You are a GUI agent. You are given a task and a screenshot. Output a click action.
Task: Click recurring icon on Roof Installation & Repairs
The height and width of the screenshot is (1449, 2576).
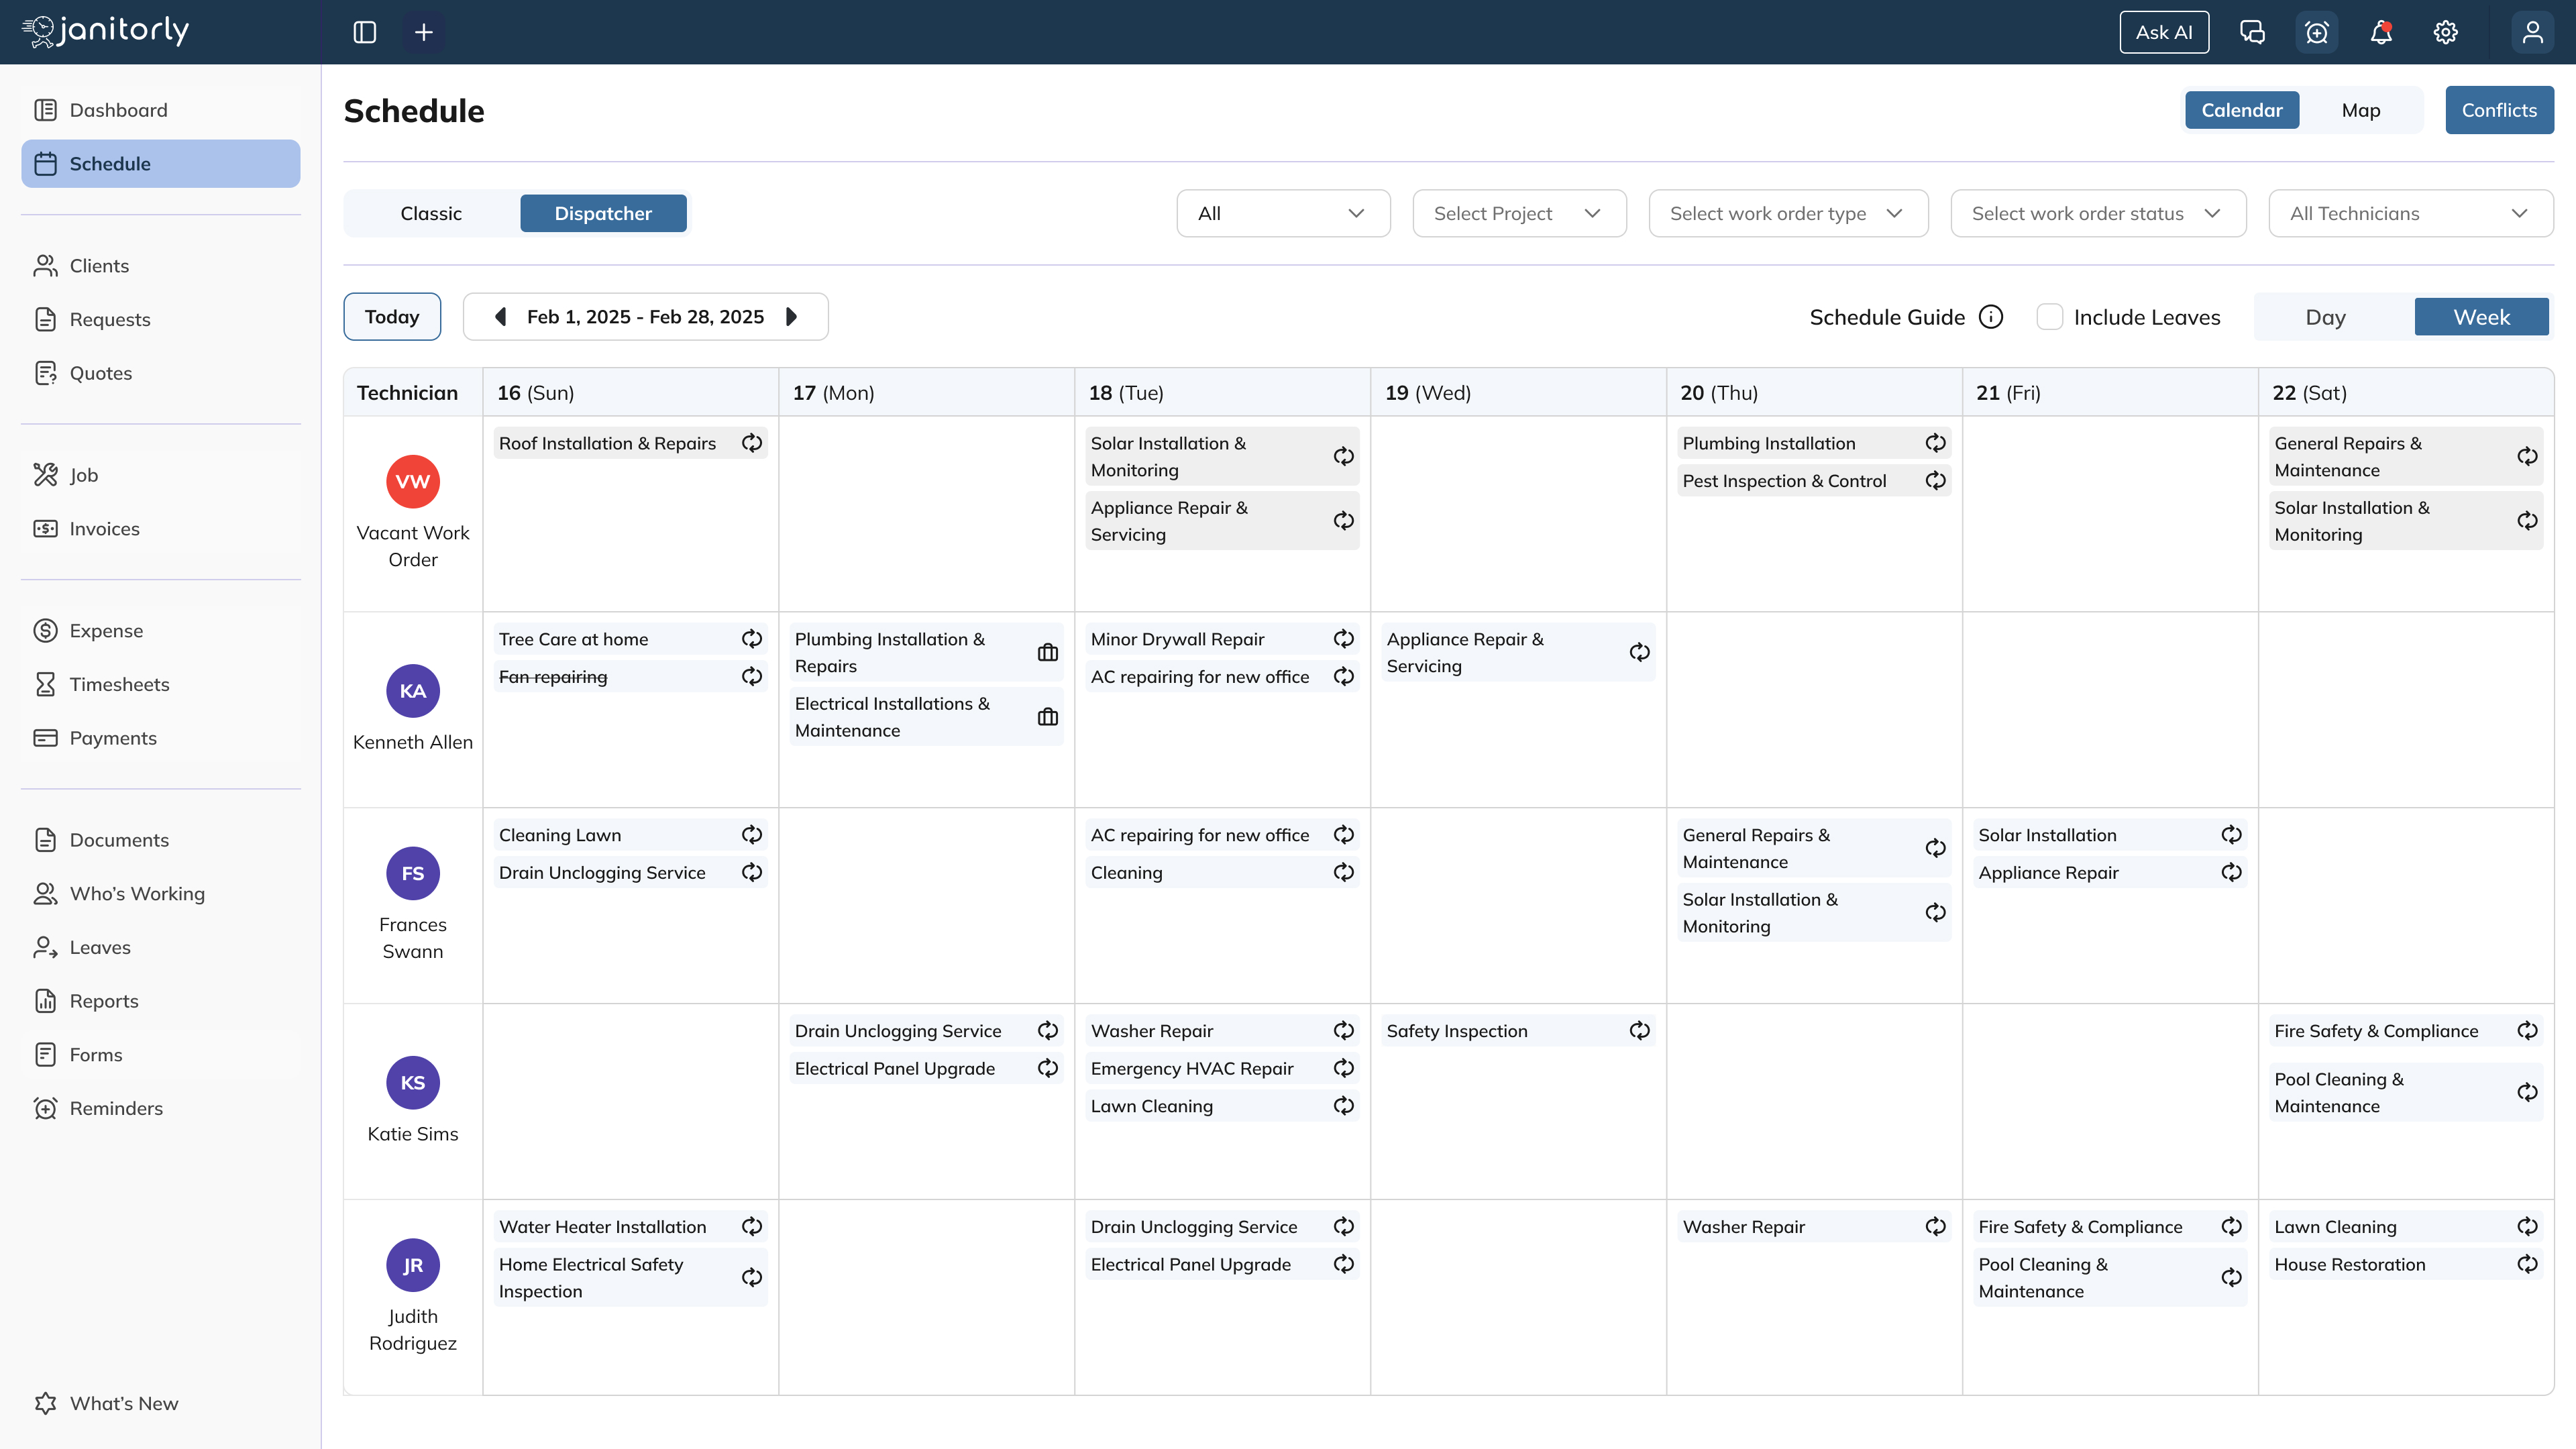click(x=752, y=443)
